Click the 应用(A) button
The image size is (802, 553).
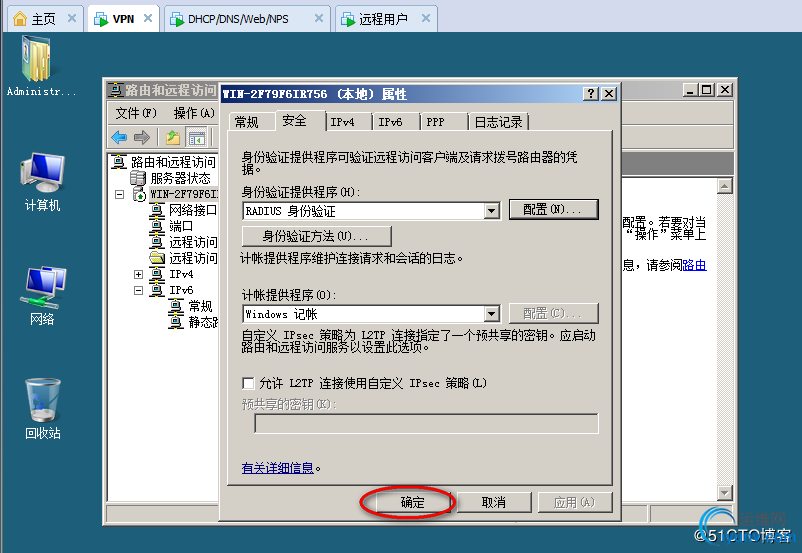[574, 502]
